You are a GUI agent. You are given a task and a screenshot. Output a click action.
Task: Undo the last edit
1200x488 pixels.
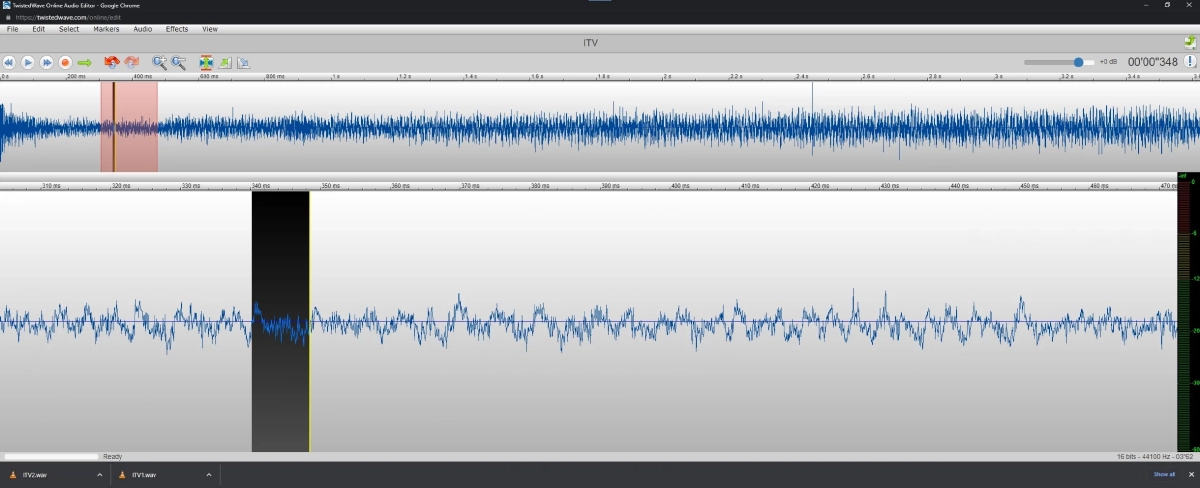(111, 62)
